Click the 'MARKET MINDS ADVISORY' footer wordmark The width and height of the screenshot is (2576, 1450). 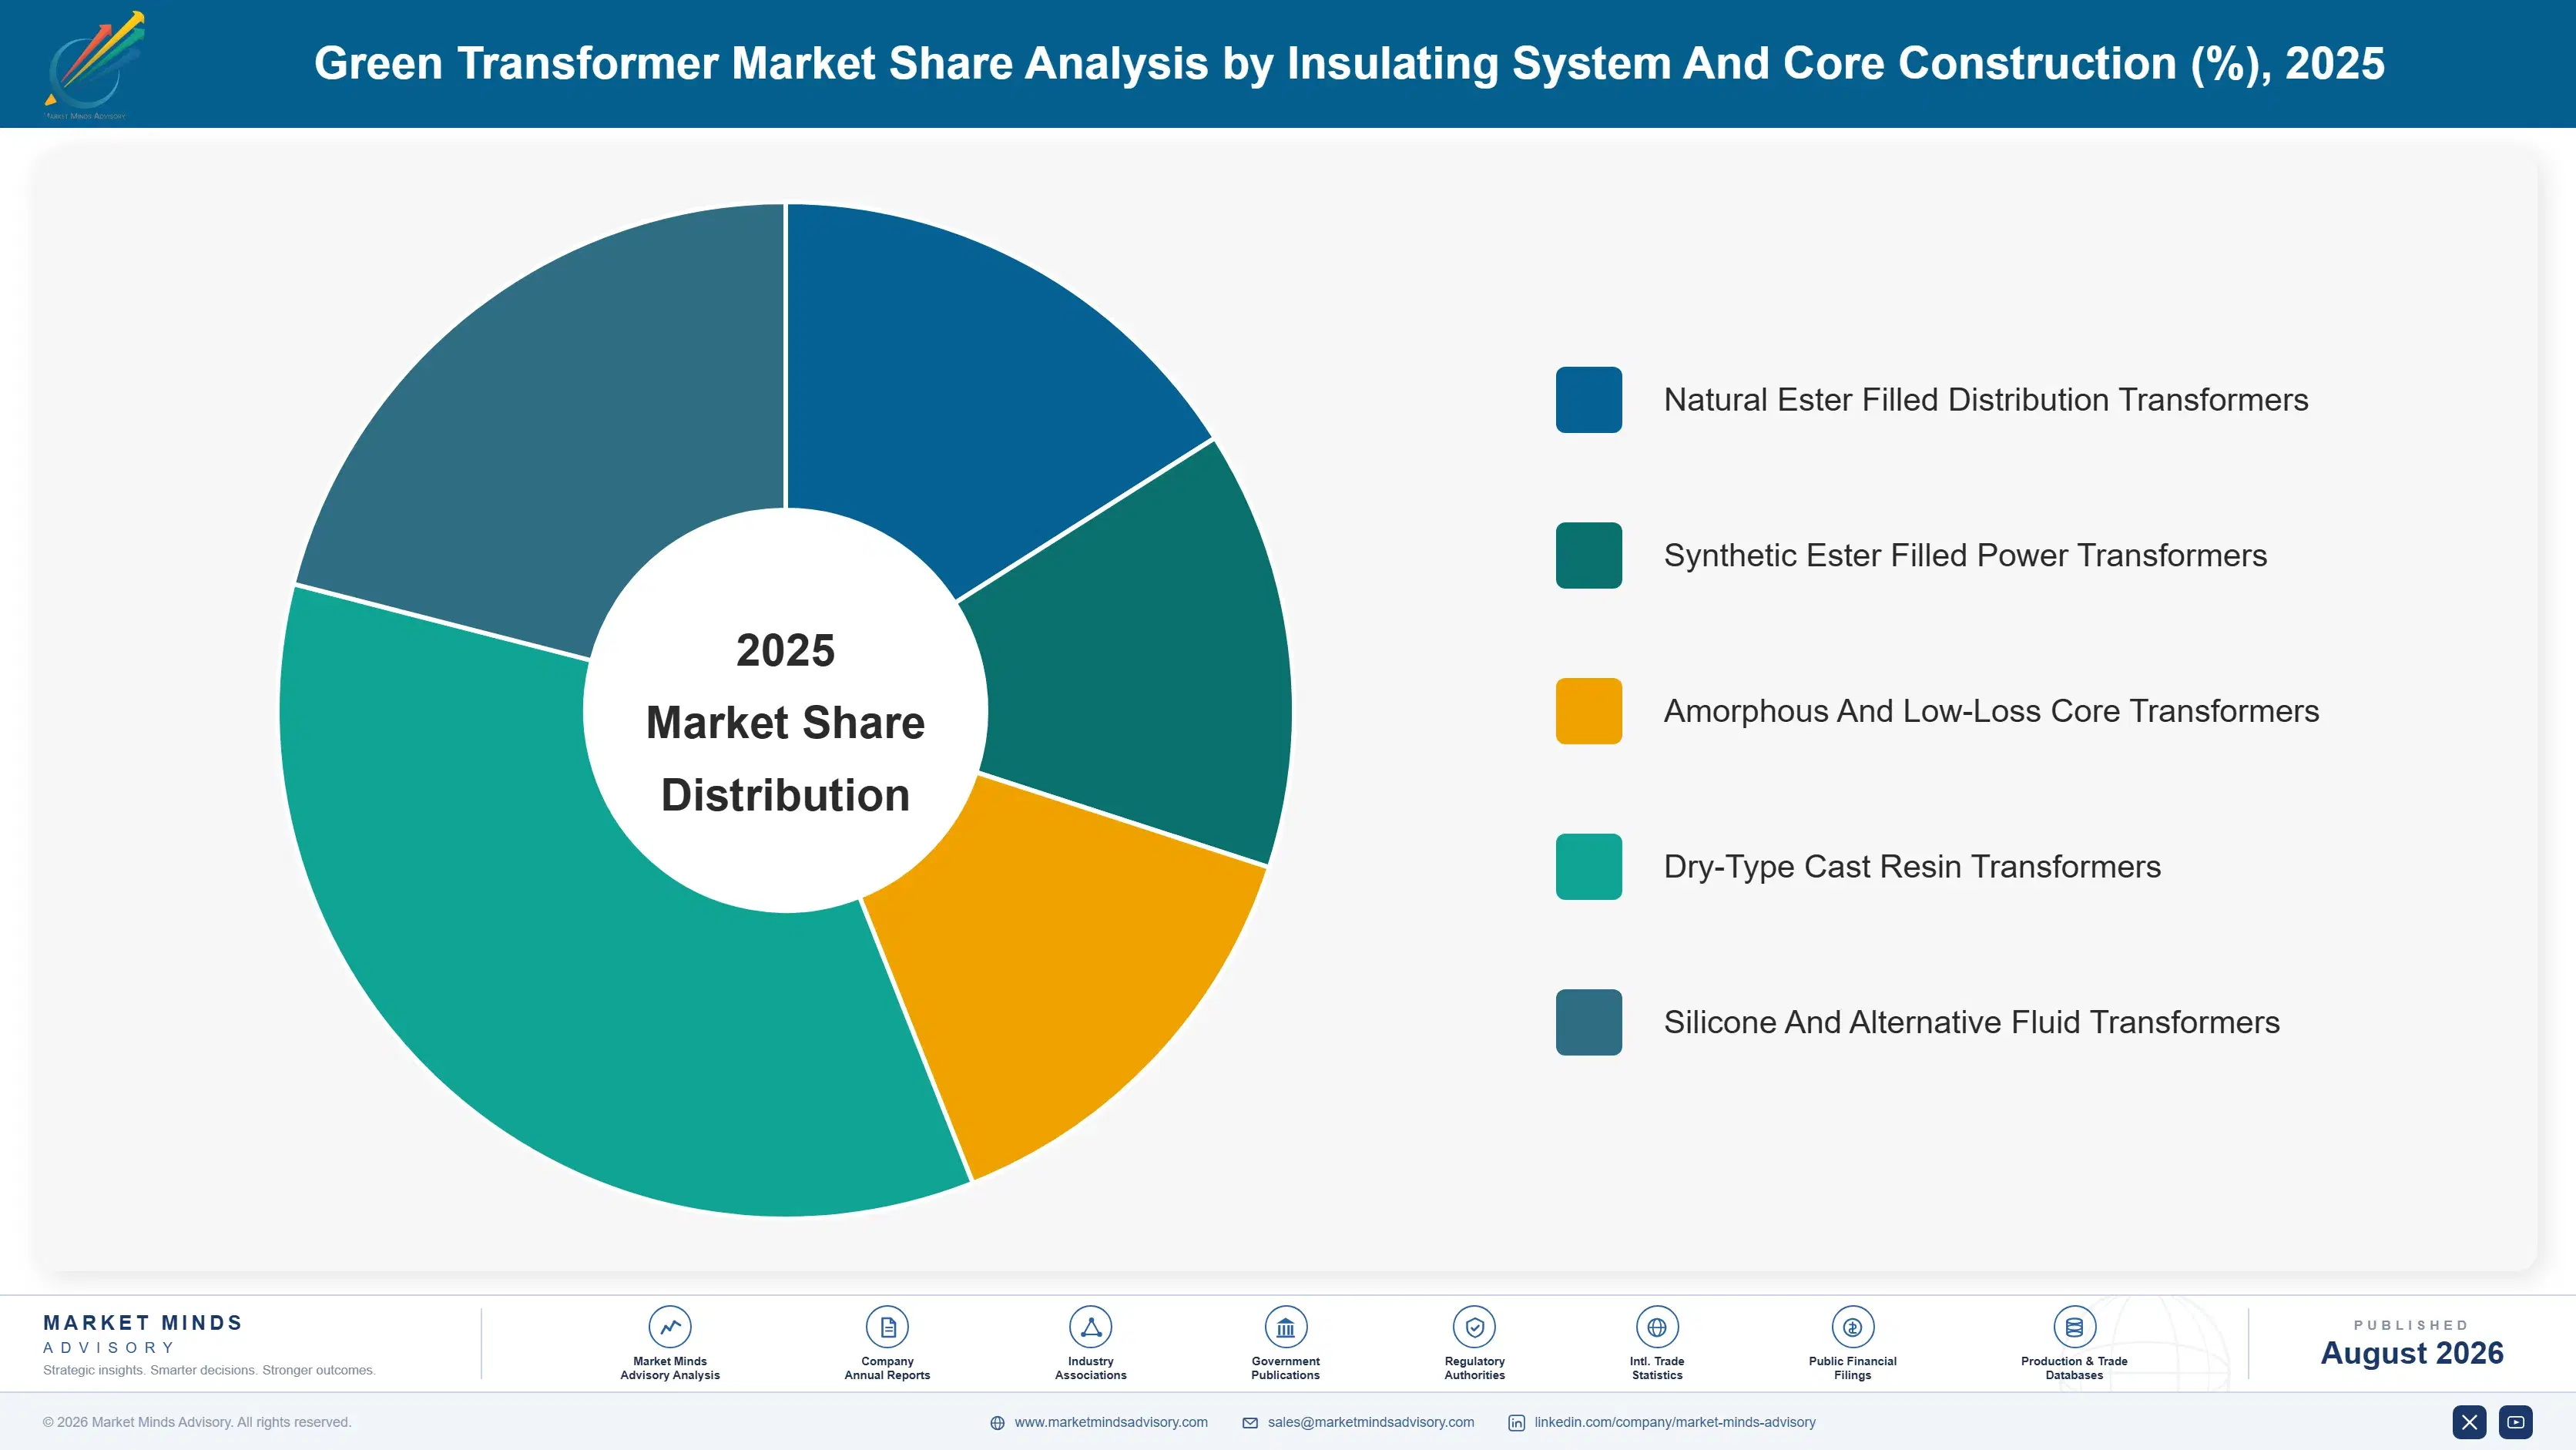[143, 1334]
